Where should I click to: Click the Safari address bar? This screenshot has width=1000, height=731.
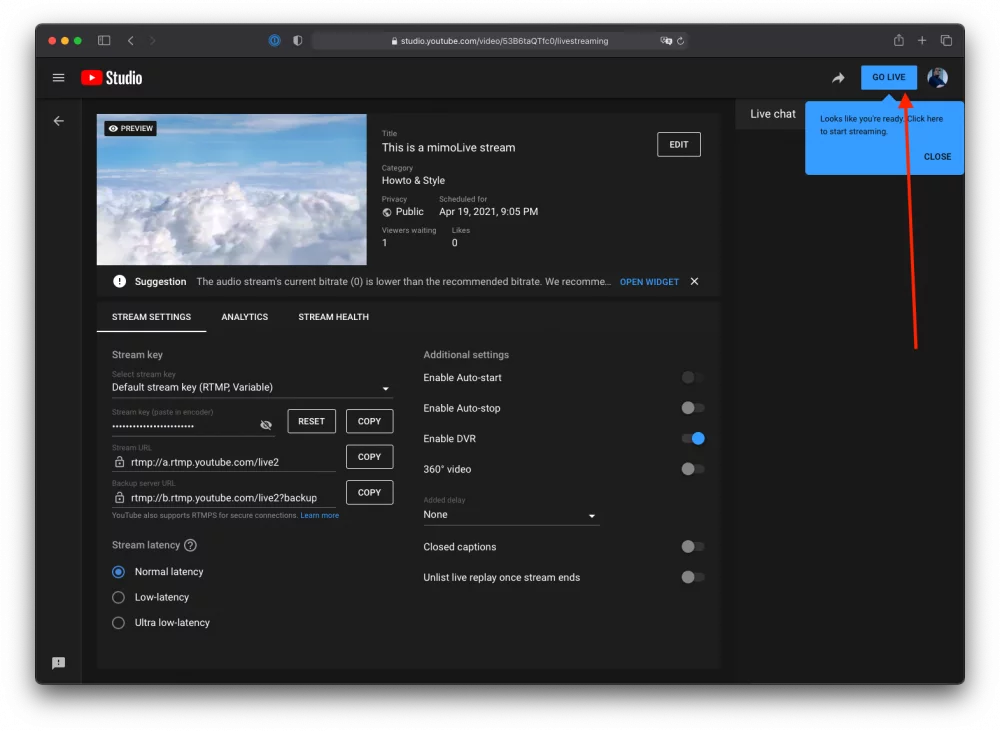(501, 41)
